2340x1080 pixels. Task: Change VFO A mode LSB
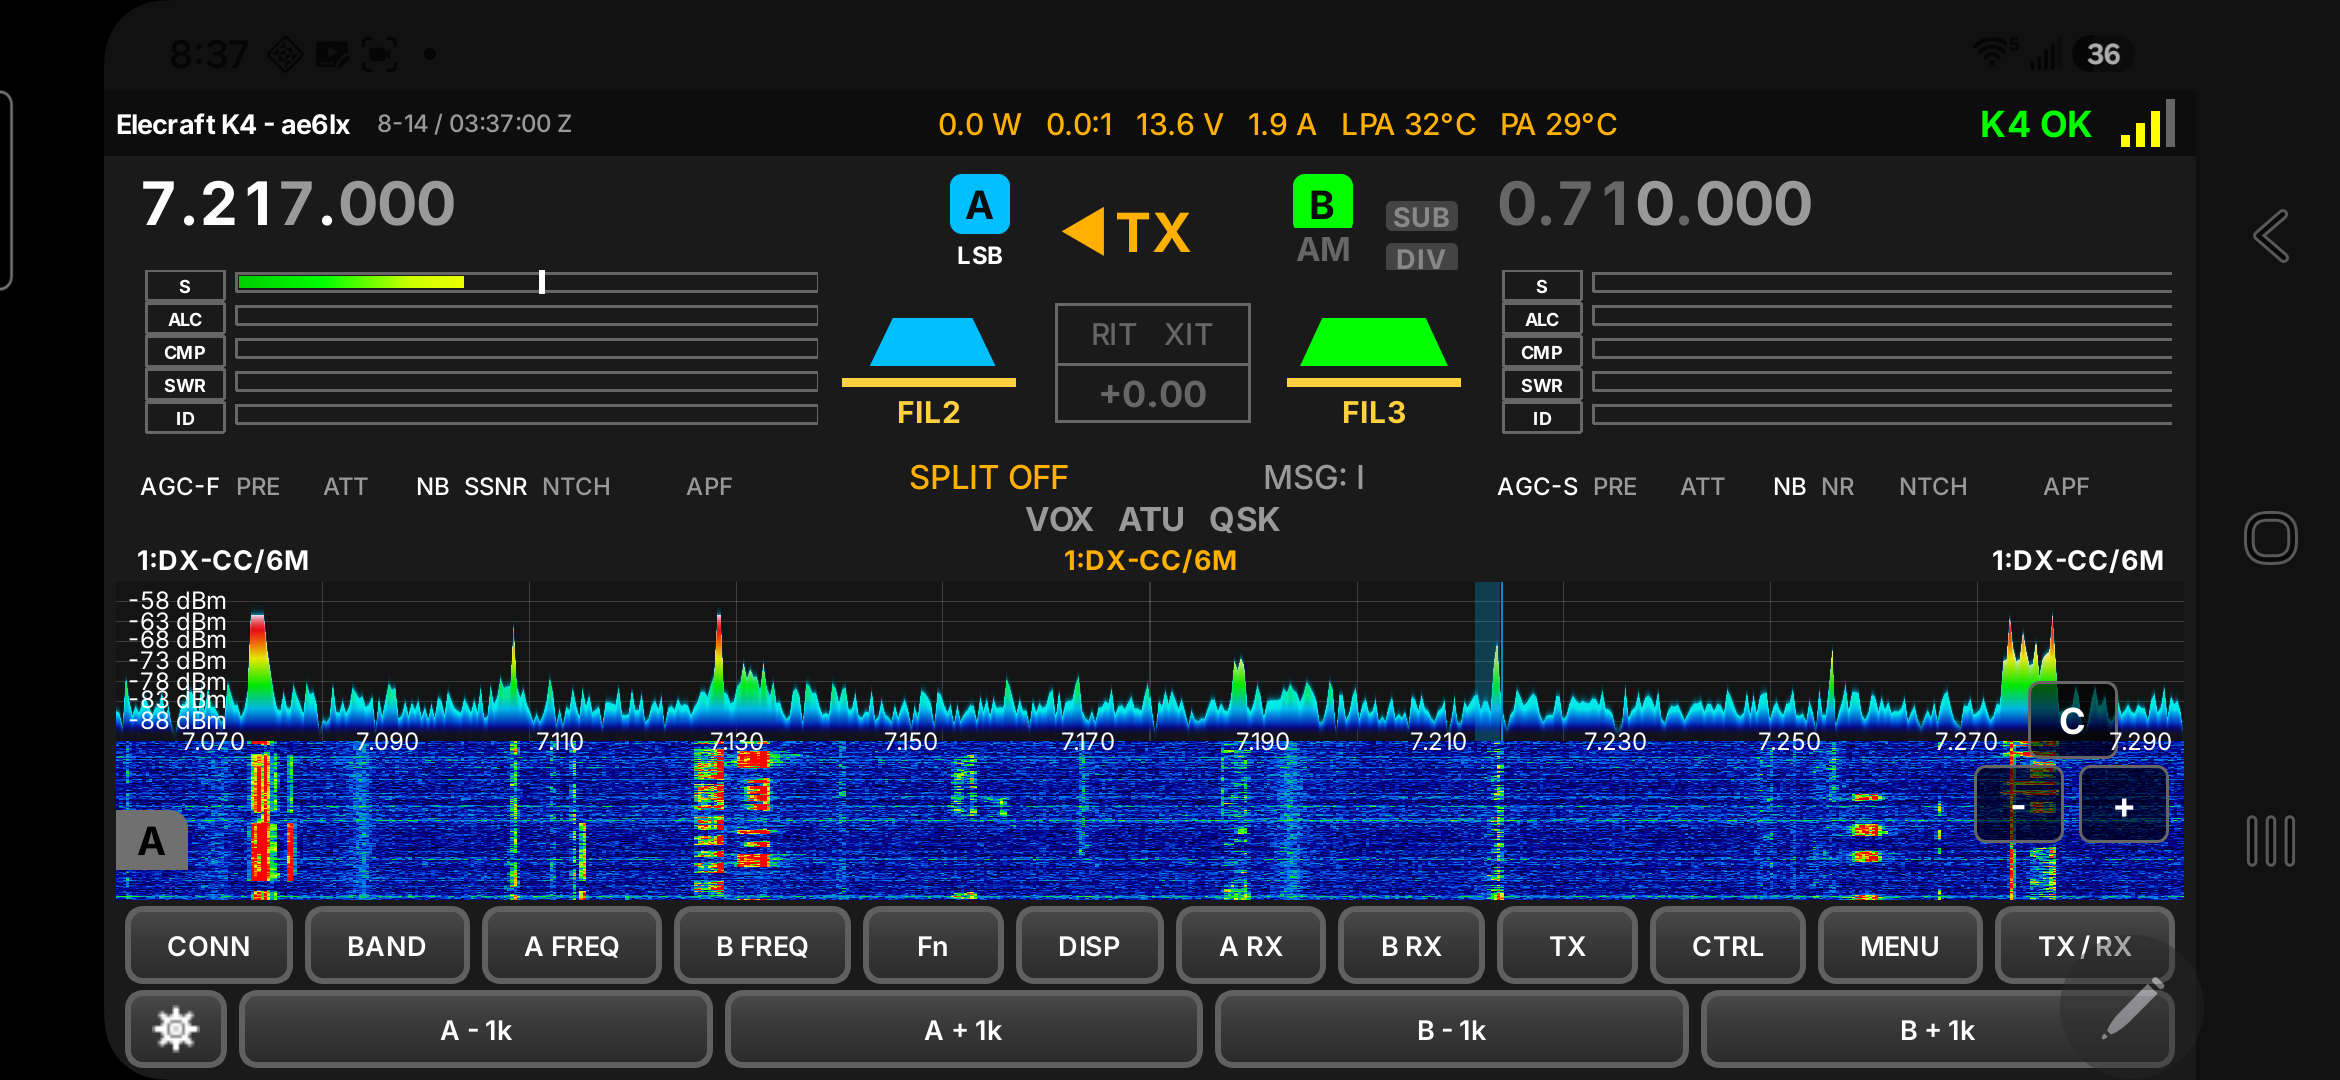[979, 256]
